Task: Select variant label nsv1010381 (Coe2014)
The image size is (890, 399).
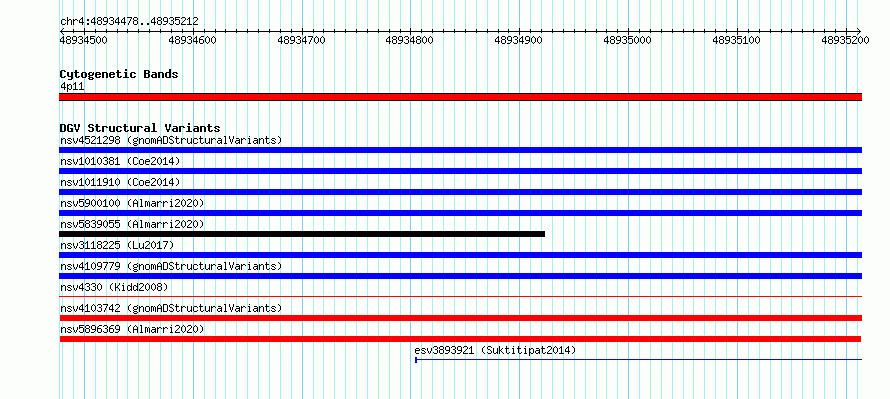Action: point(120,161)
